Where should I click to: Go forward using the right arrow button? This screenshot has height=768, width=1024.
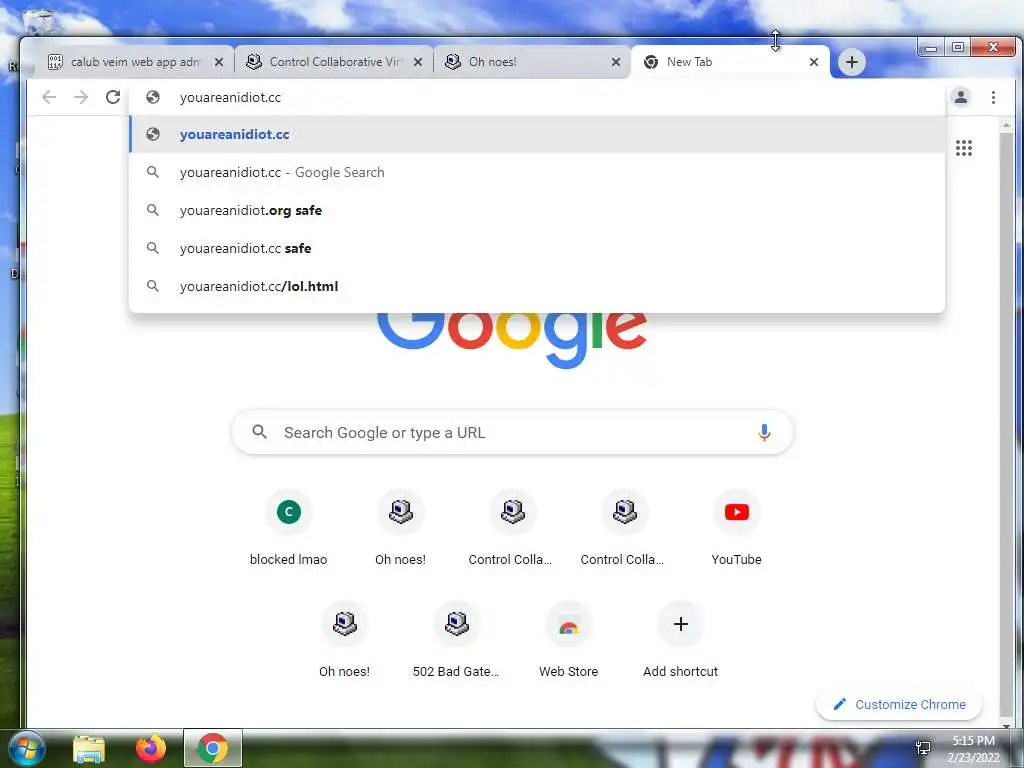pyautogui.click(x=81, y=97)
